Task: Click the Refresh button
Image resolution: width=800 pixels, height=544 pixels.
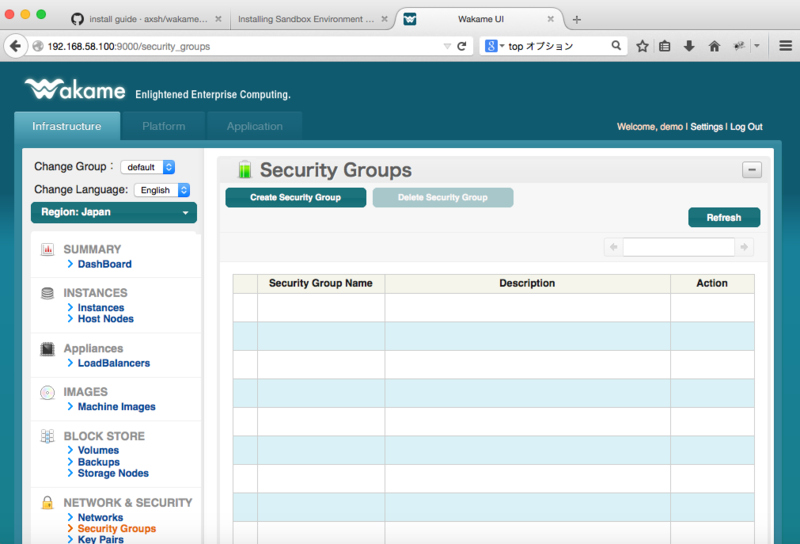Action: 724,217
